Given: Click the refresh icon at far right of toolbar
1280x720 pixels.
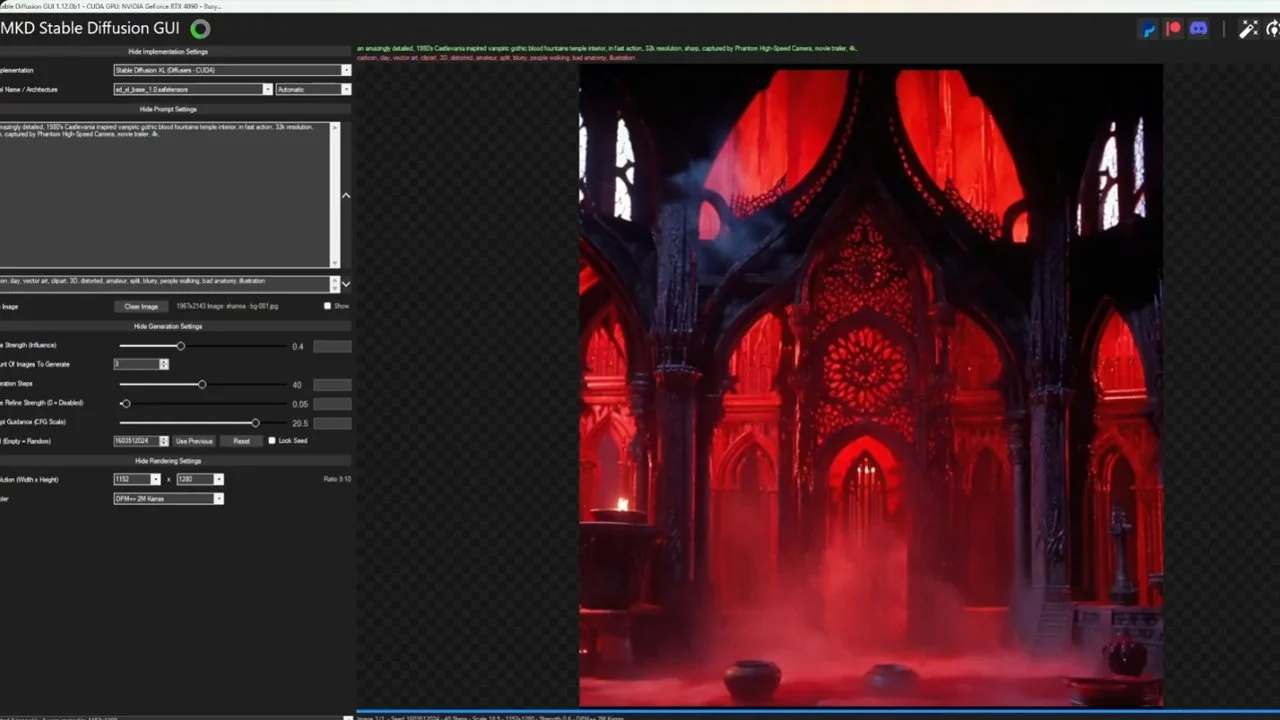Looking at the screenshot, I should [1272, 29].
